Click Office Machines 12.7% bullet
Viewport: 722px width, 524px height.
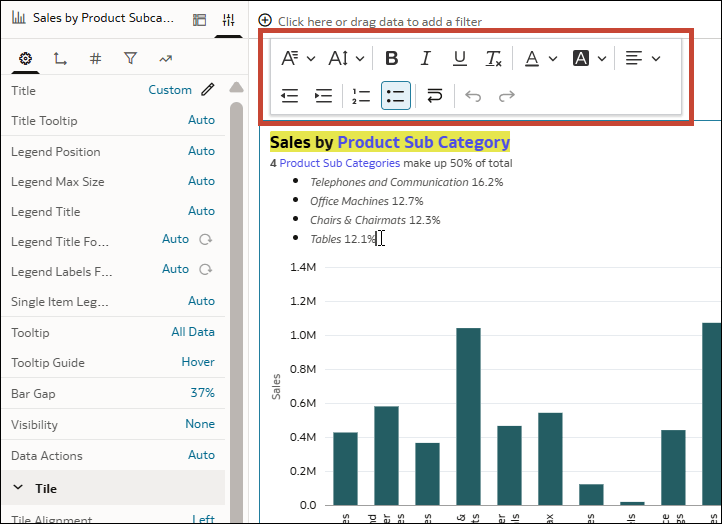pyautogui.click(x=367, y=201)
